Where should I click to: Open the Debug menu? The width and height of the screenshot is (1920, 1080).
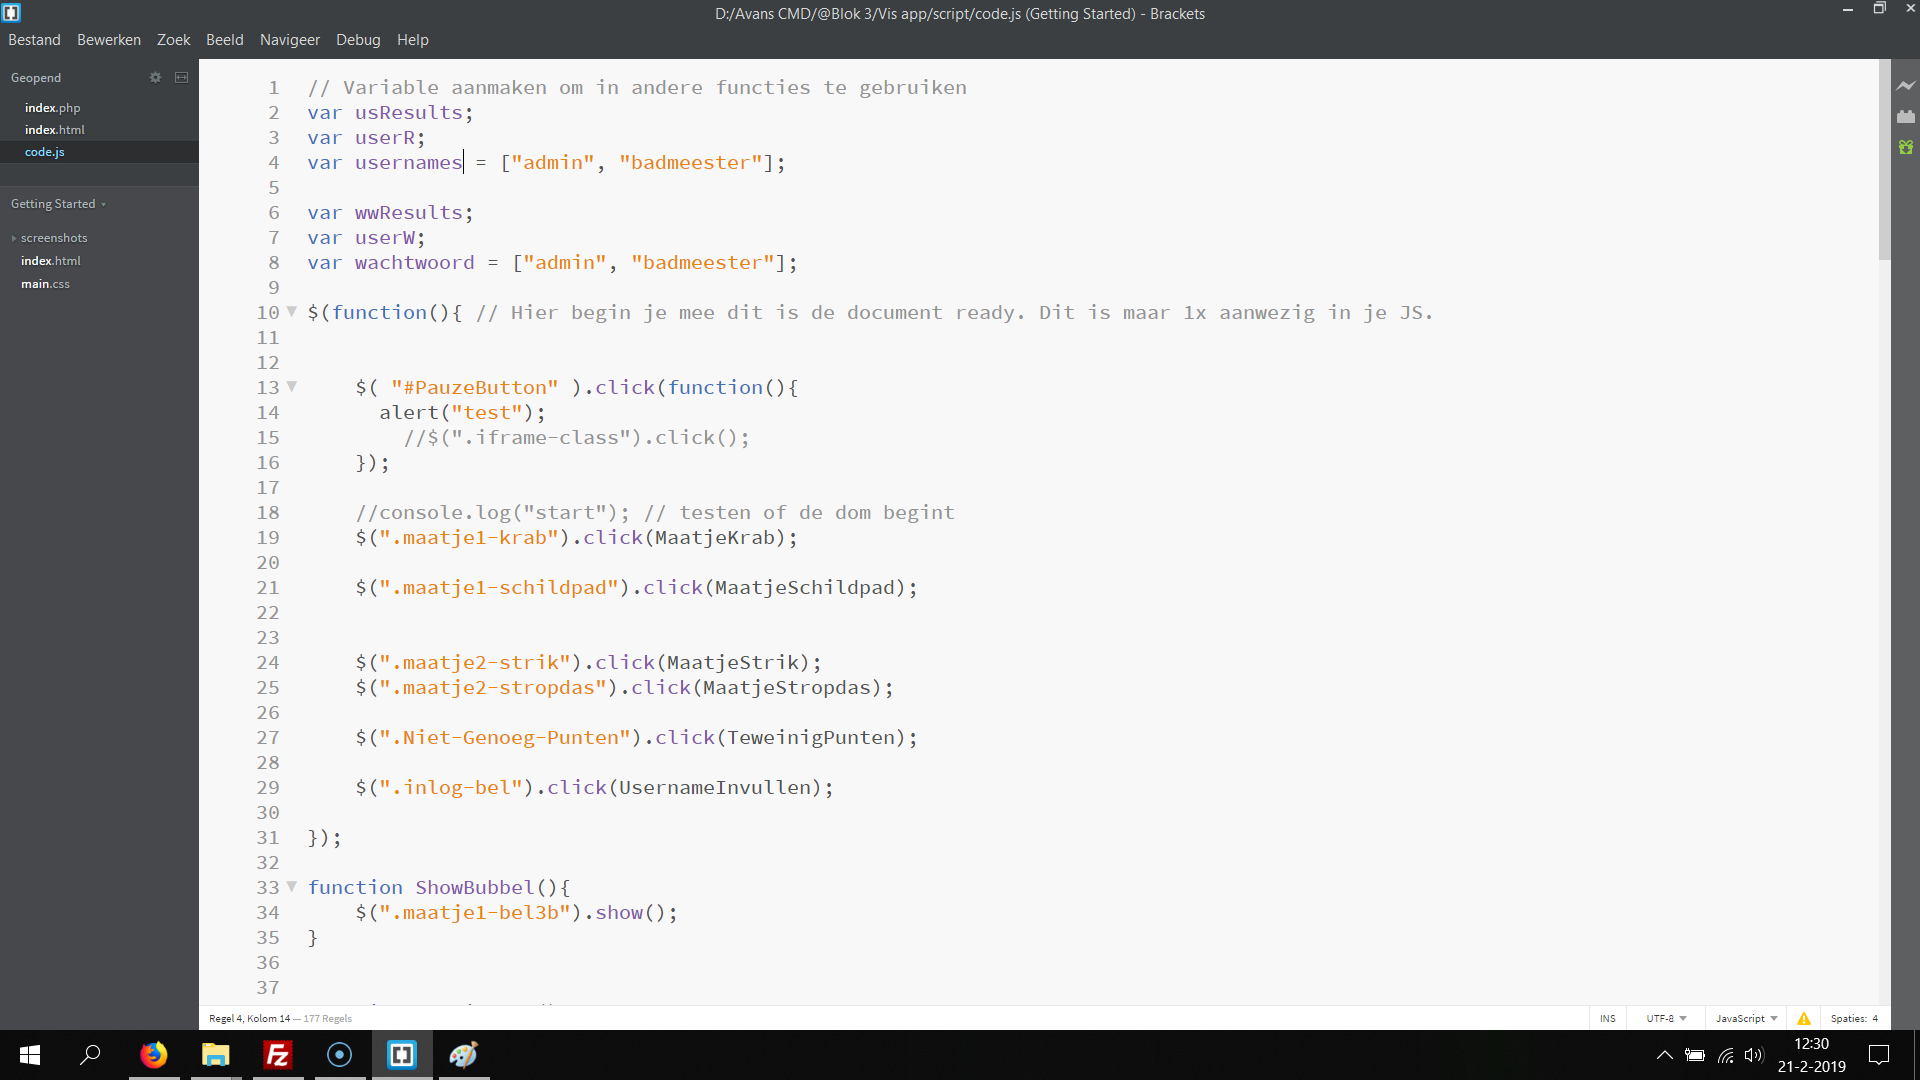point(358,40)
